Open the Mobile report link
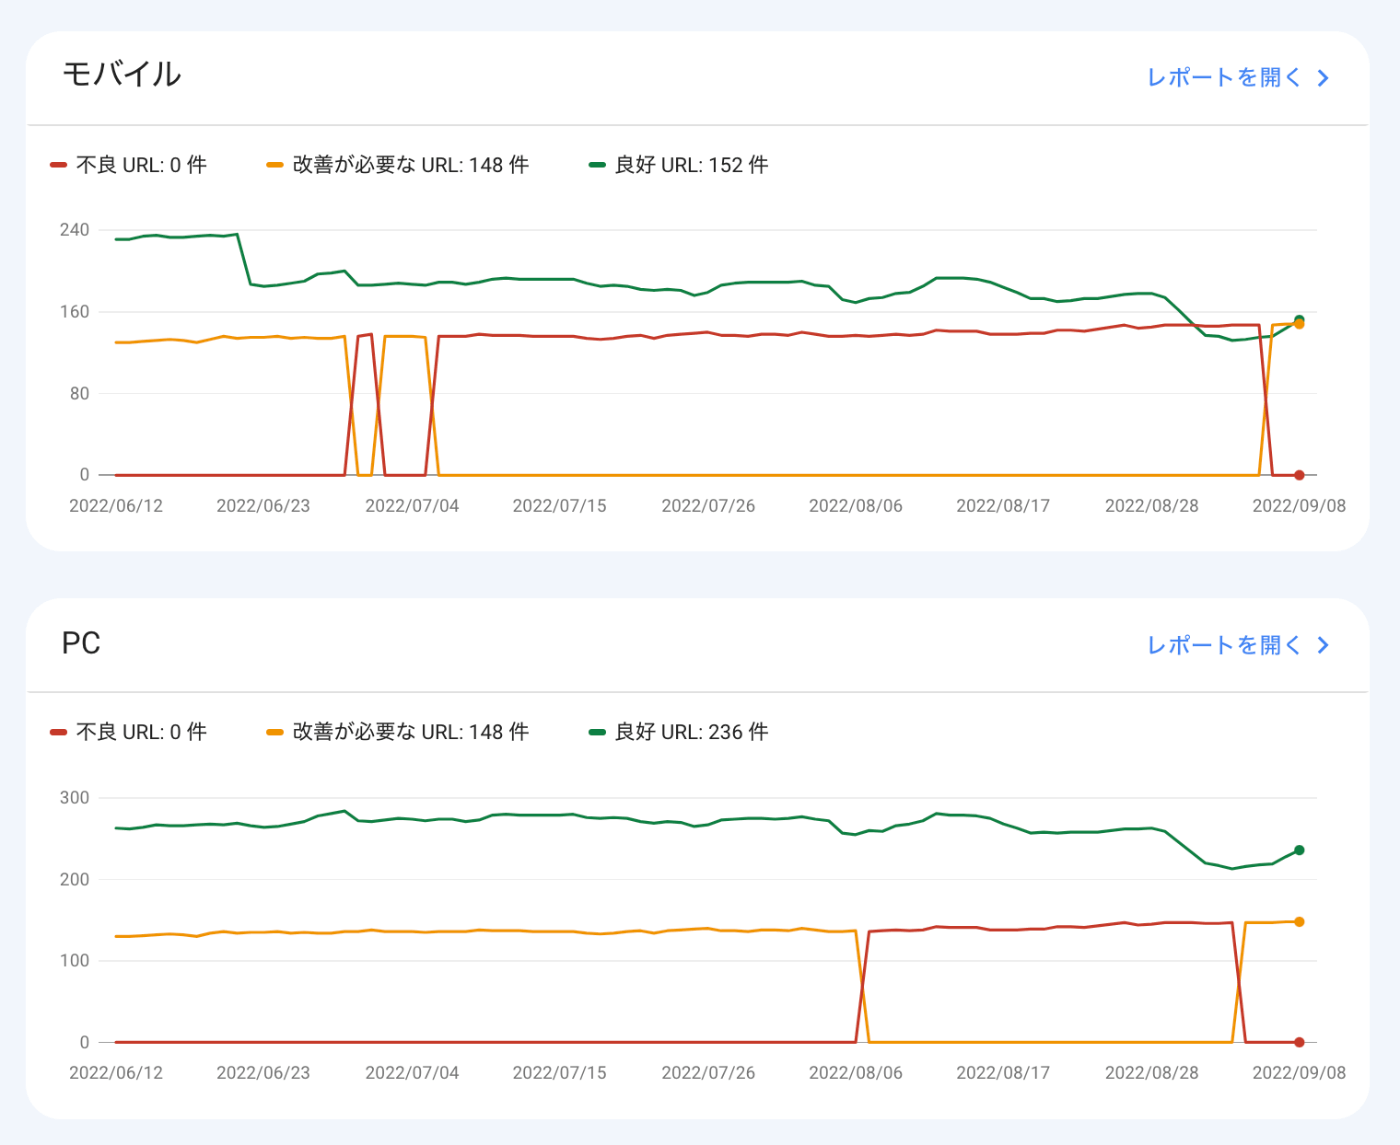1400x1145 pixels. tap(1224, 78)
